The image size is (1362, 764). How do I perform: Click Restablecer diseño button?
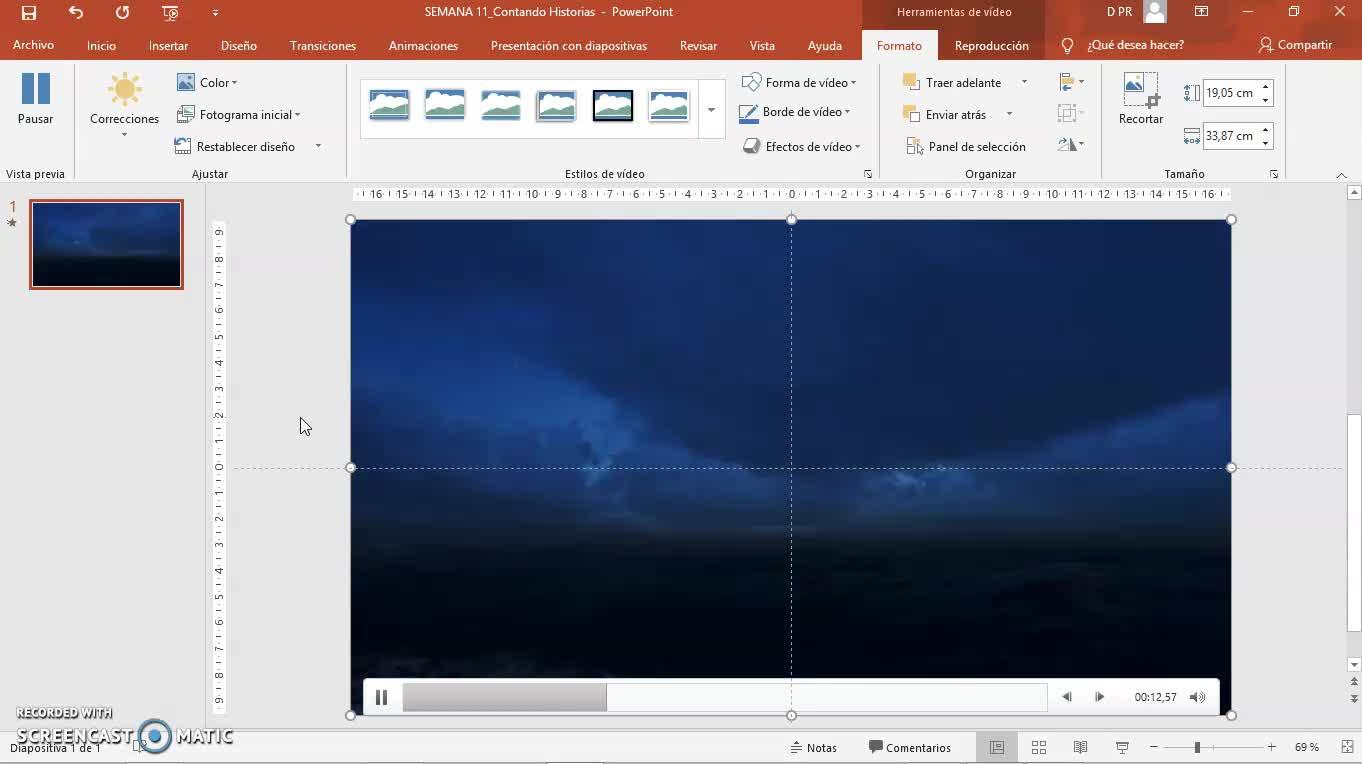[245, 147]
